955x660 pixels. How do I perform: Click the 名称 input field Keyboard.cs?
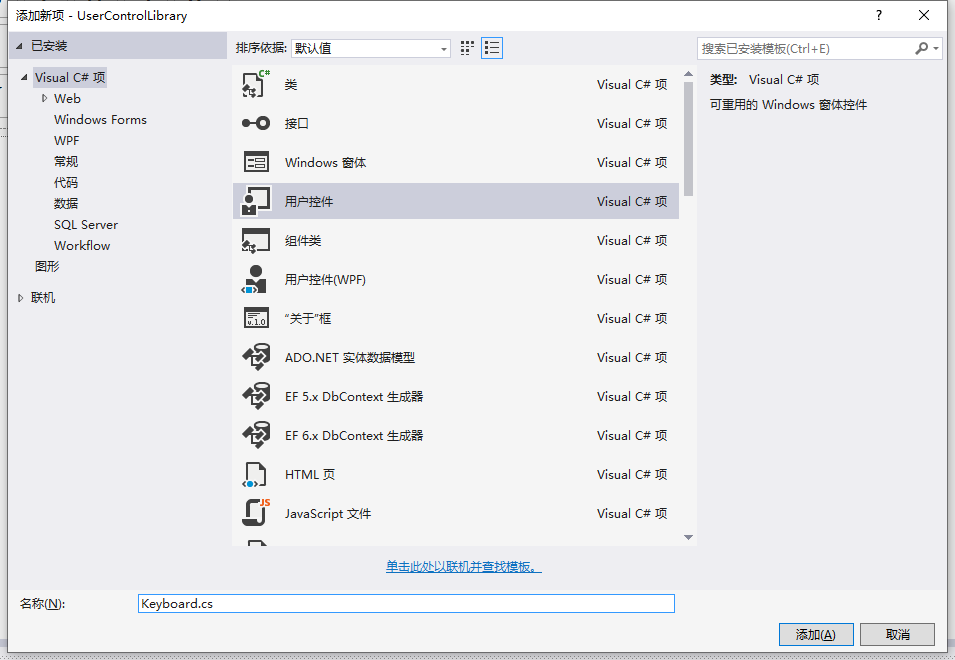[406, 603]
